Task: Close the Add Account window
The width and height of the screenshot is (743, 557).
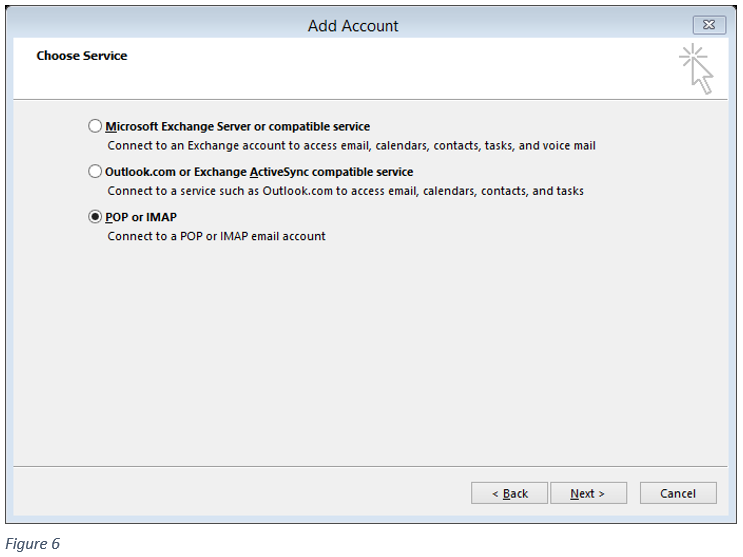Action: 709,25
